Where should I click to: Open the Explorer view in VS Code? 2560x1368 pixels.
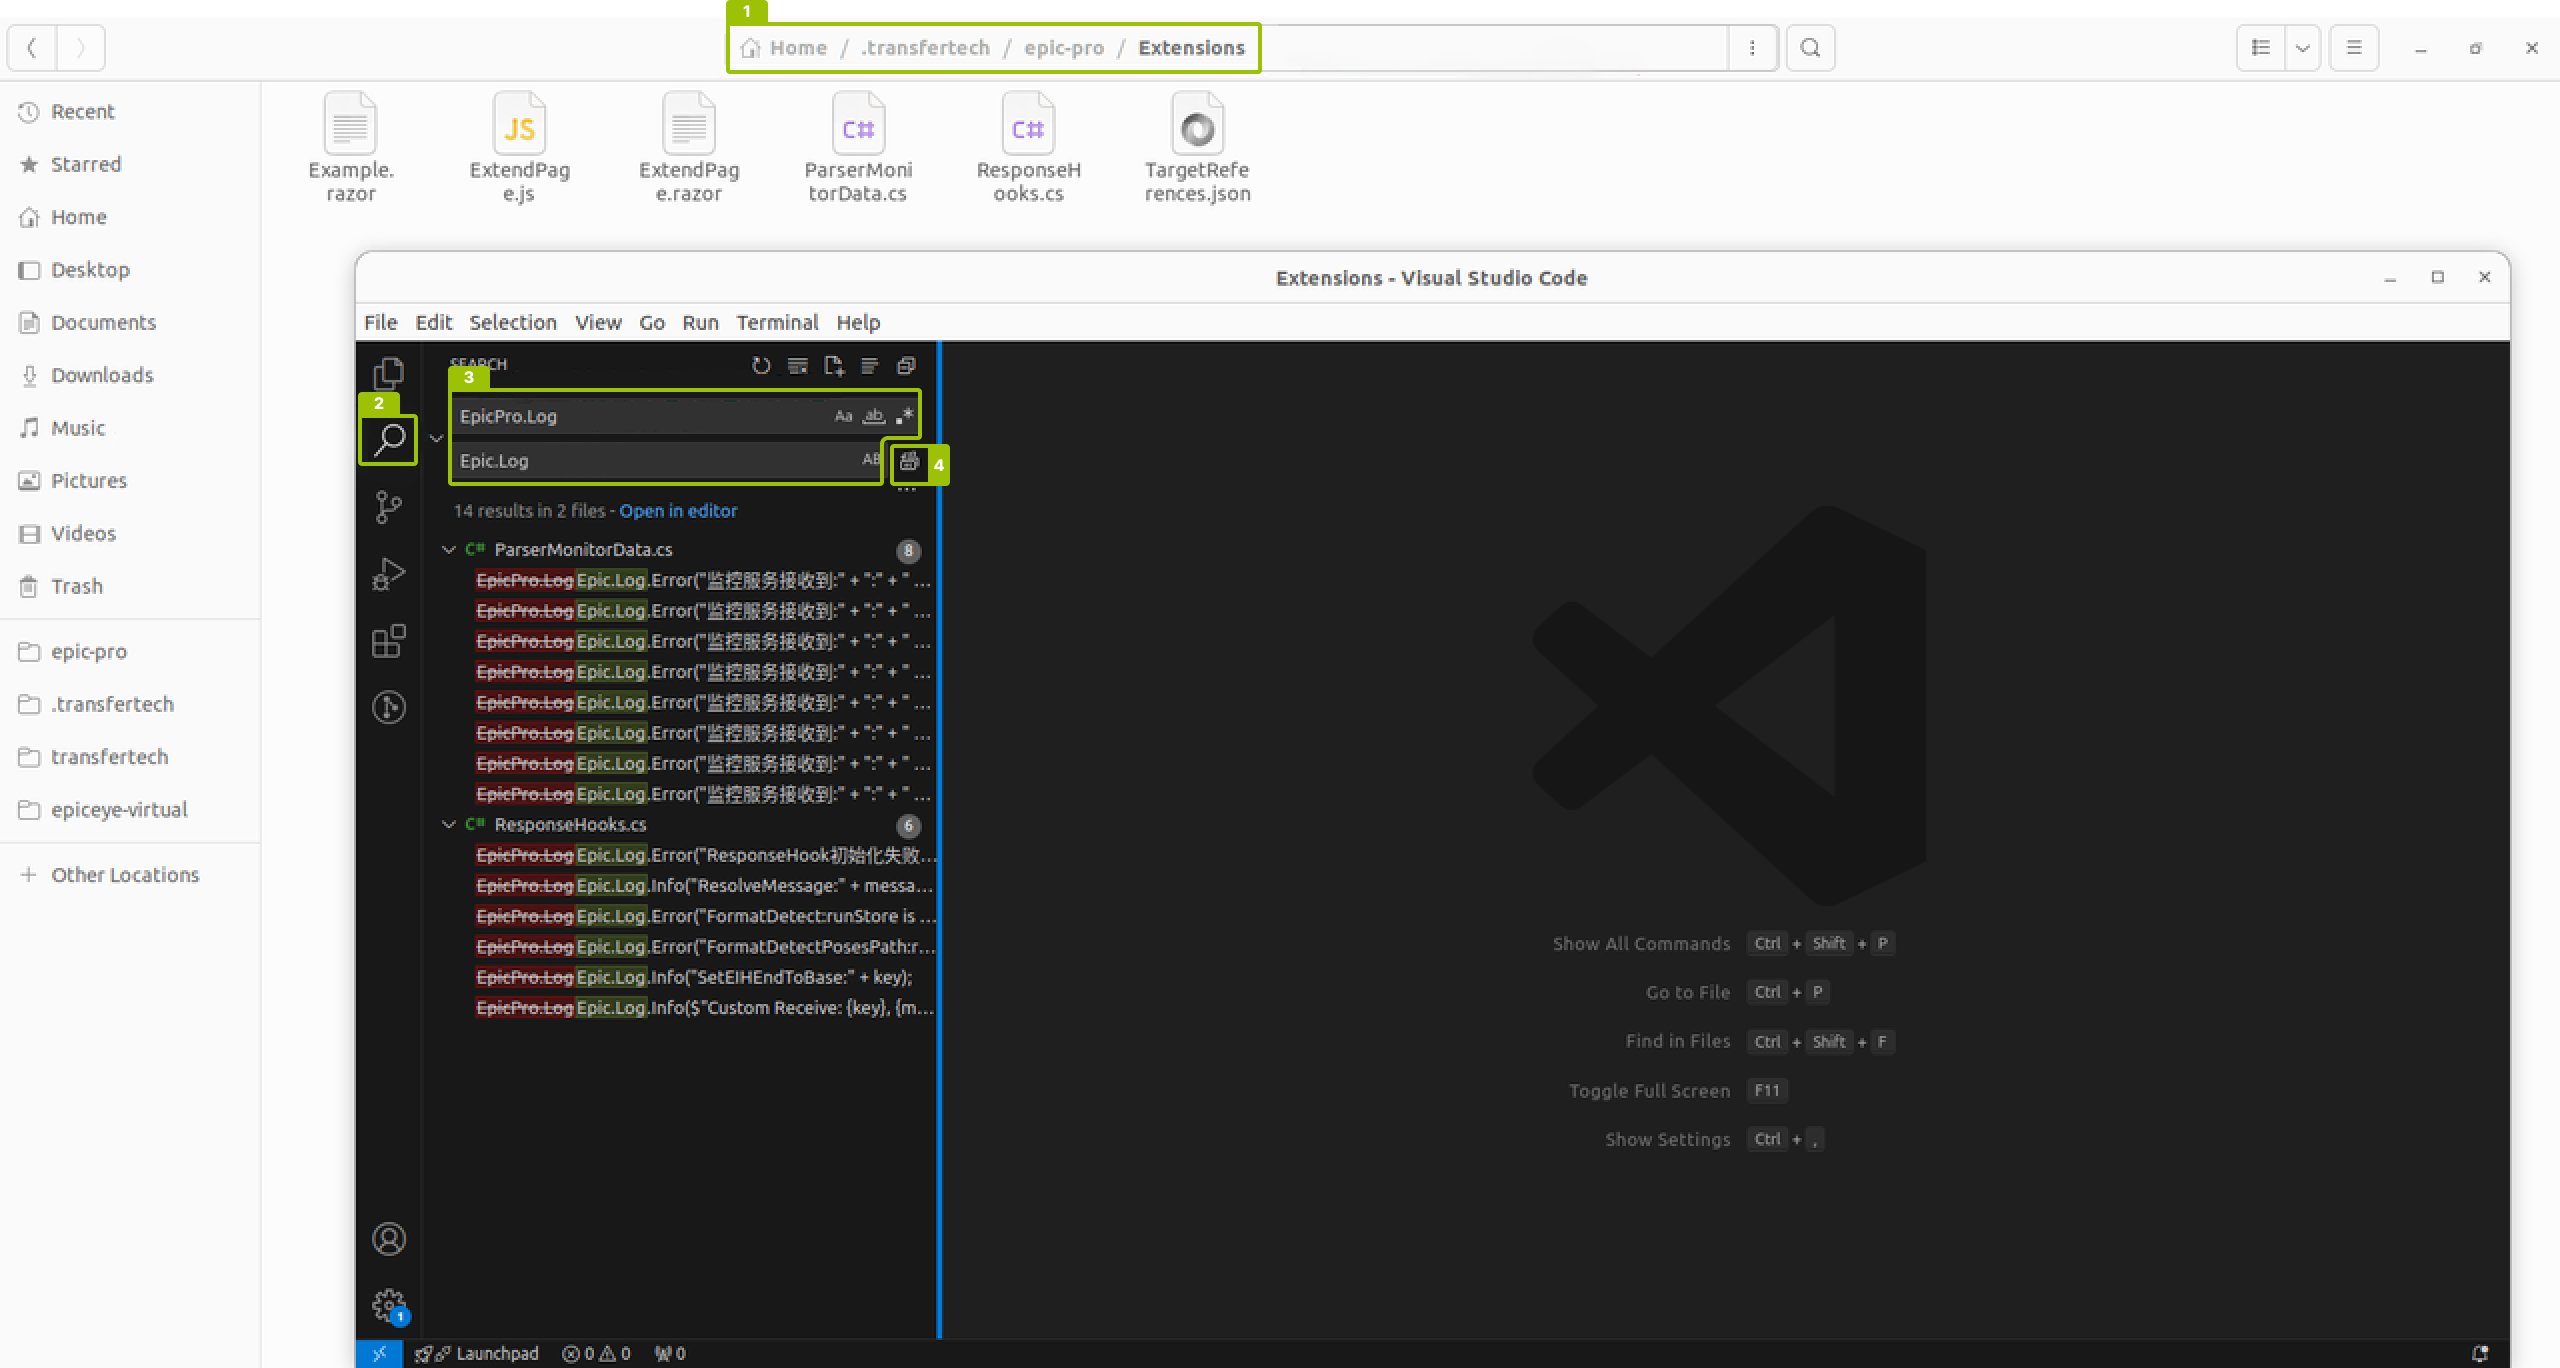[x=388, y=374]
